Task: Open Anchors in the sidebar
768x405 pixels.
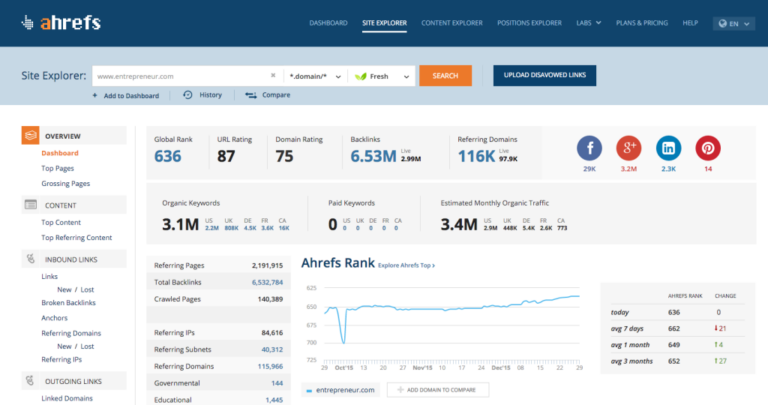Action: pyautogui.click(x=54, y=318)
